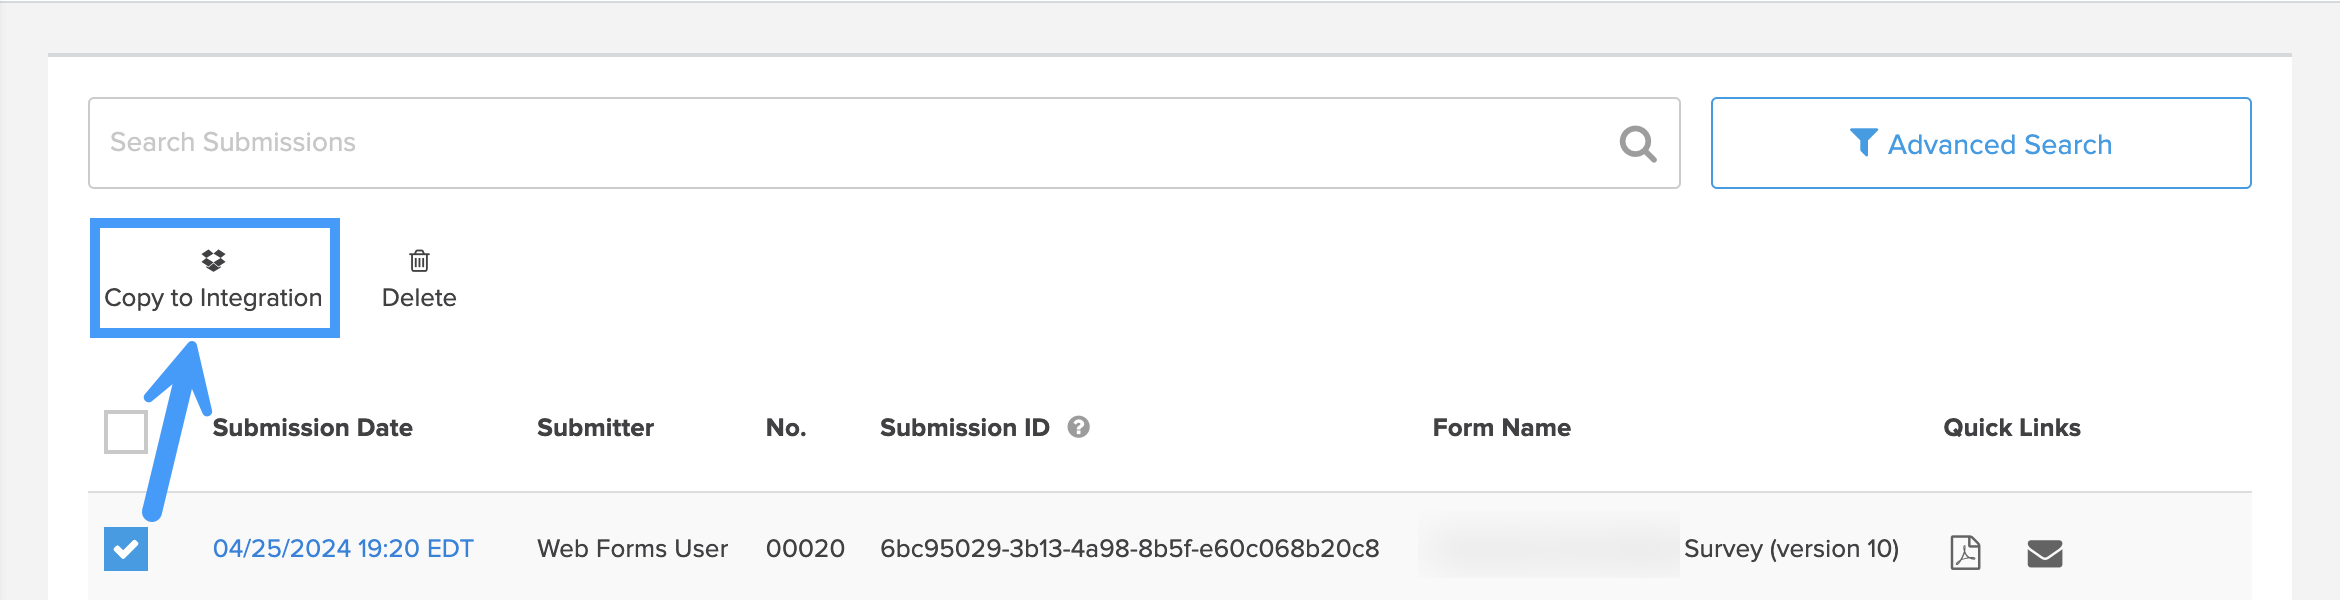Screen dimensions: 2340x600
Task: Click the magnifying glass search icon
Action: pyautogui.click(x=1637, y=143)
